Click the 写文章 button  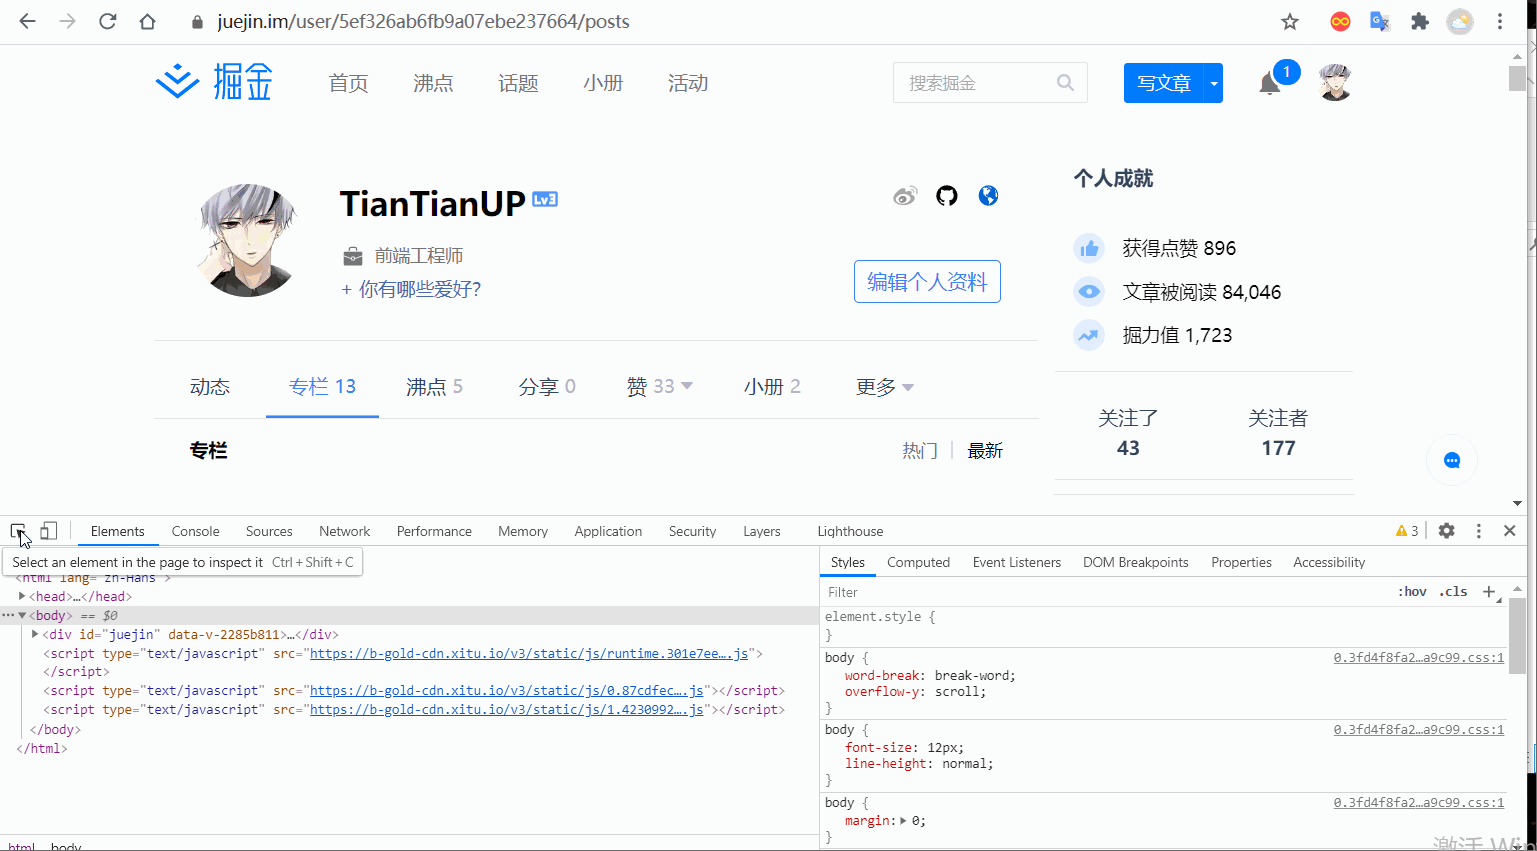pos(1164,83)
